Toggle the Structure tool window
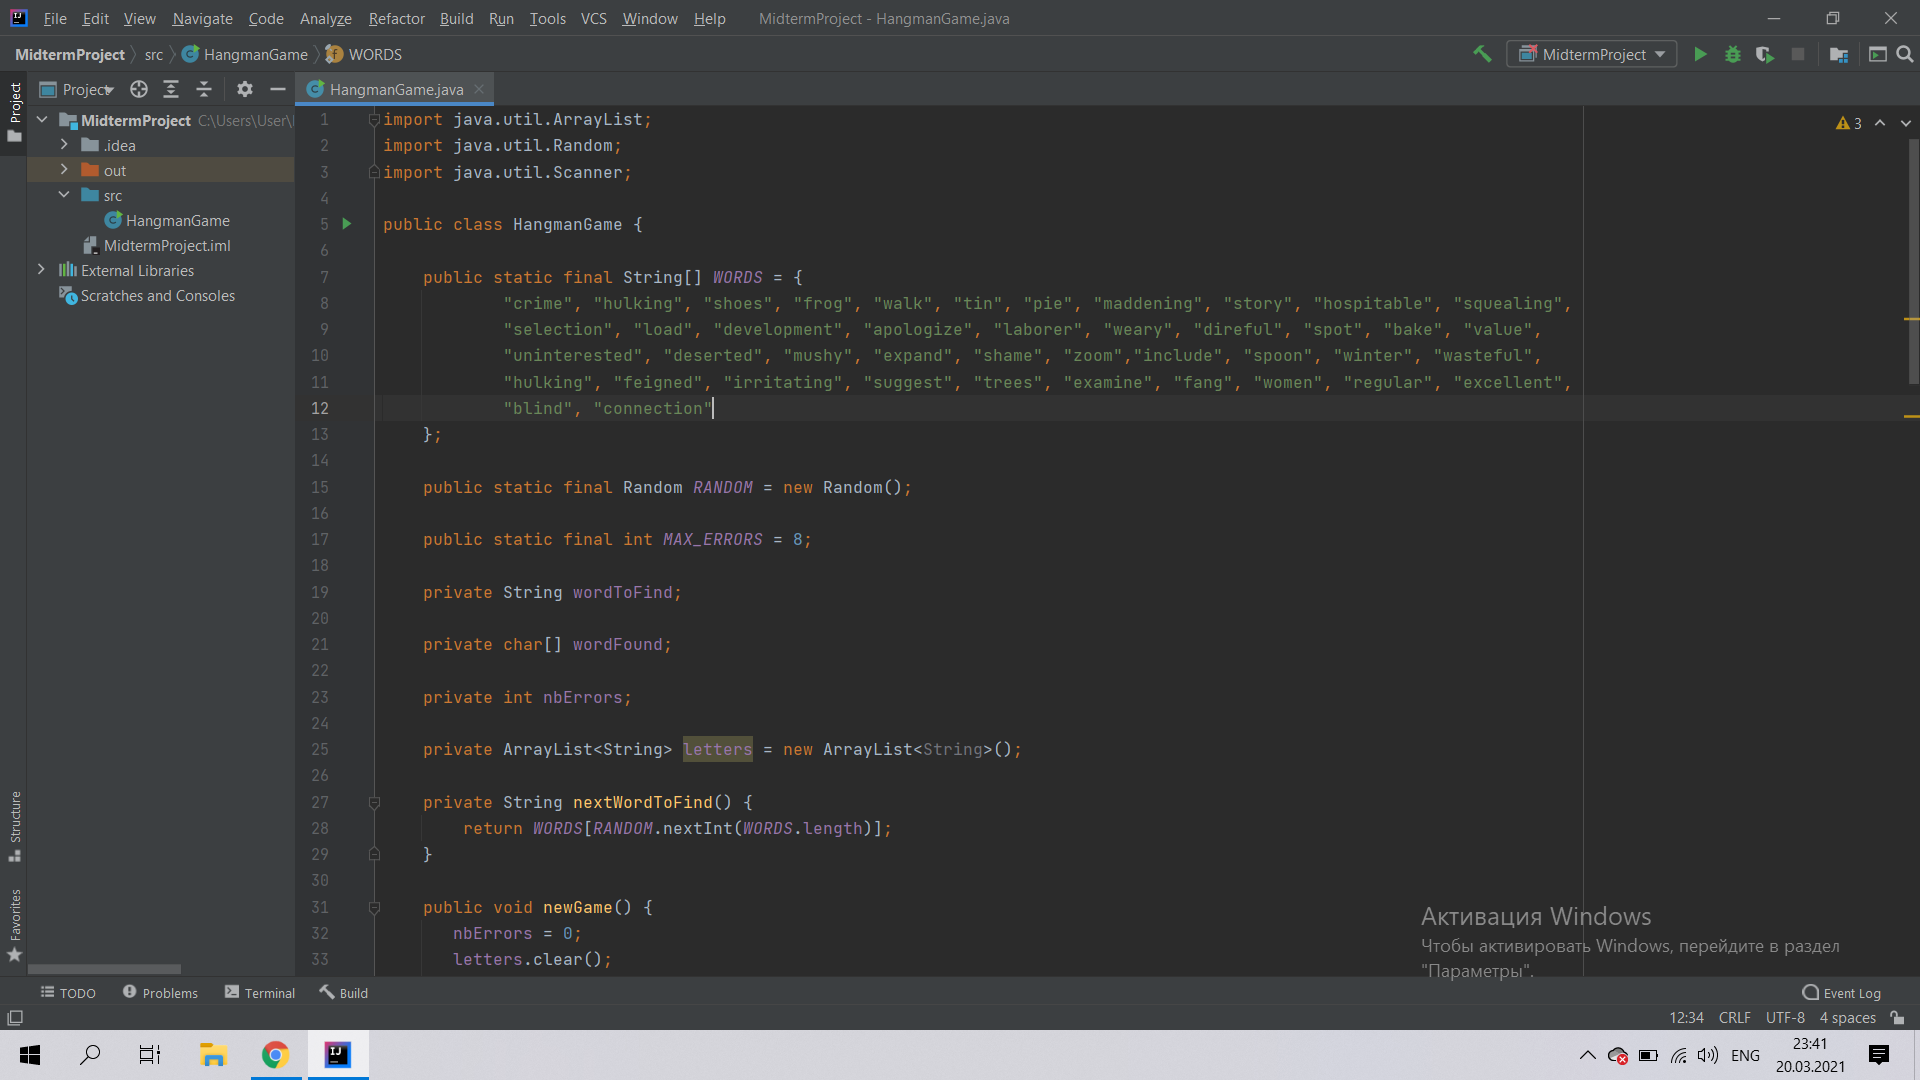 tap(15, 825)
